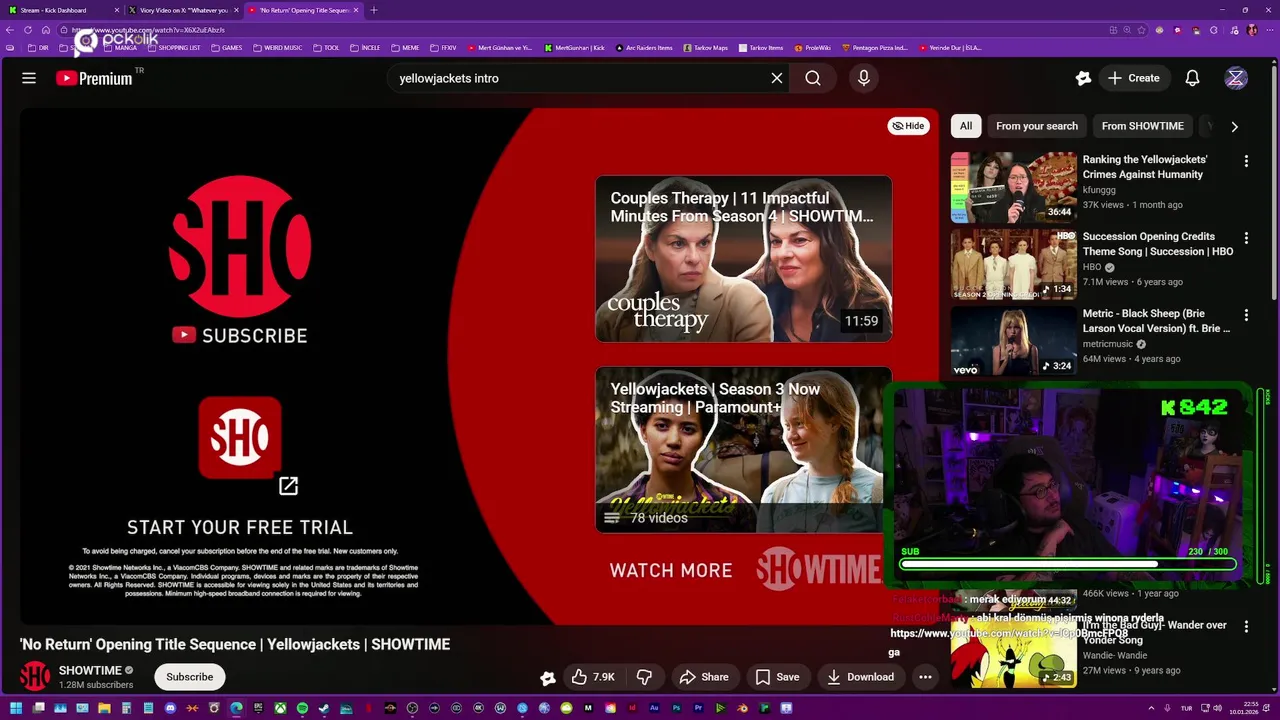Share the video
The height and width of the screenshot is (720, 1280).
point(704,677)
